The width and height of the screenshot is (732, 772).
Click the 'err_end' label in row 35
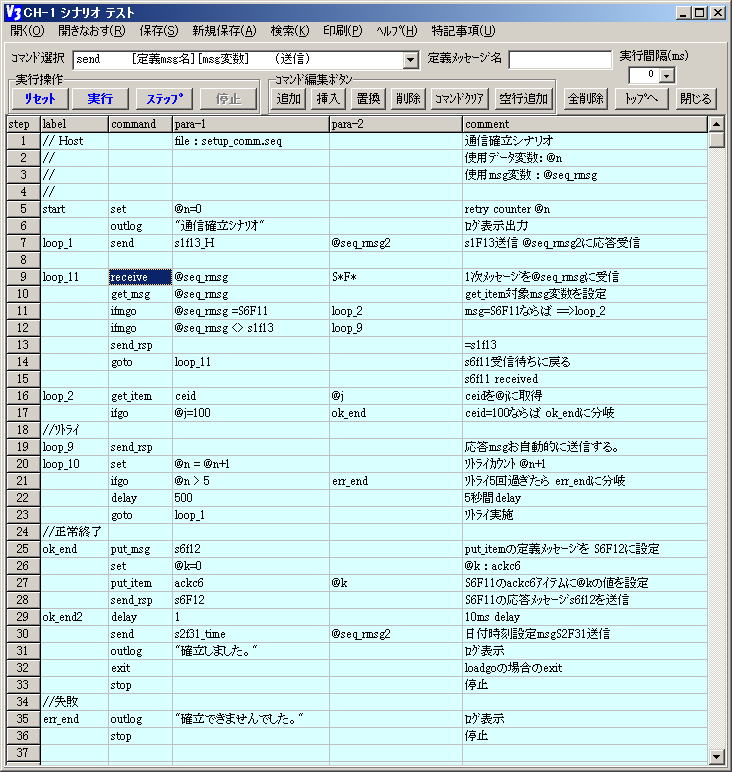[x=74, y=719]
